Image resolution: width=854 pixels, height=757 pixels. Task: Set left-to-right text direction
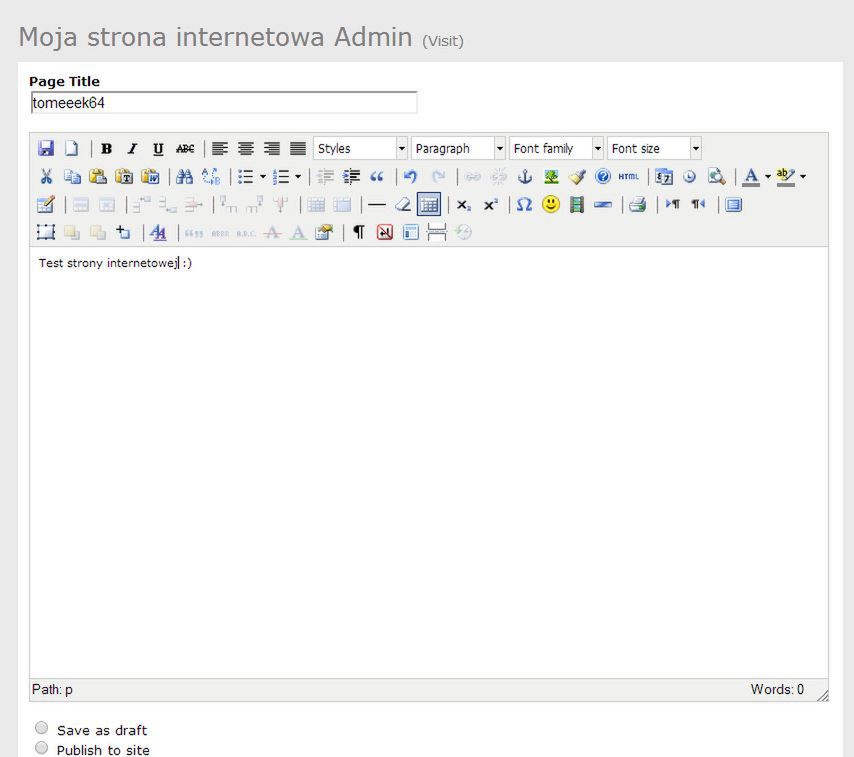[673, 205]
